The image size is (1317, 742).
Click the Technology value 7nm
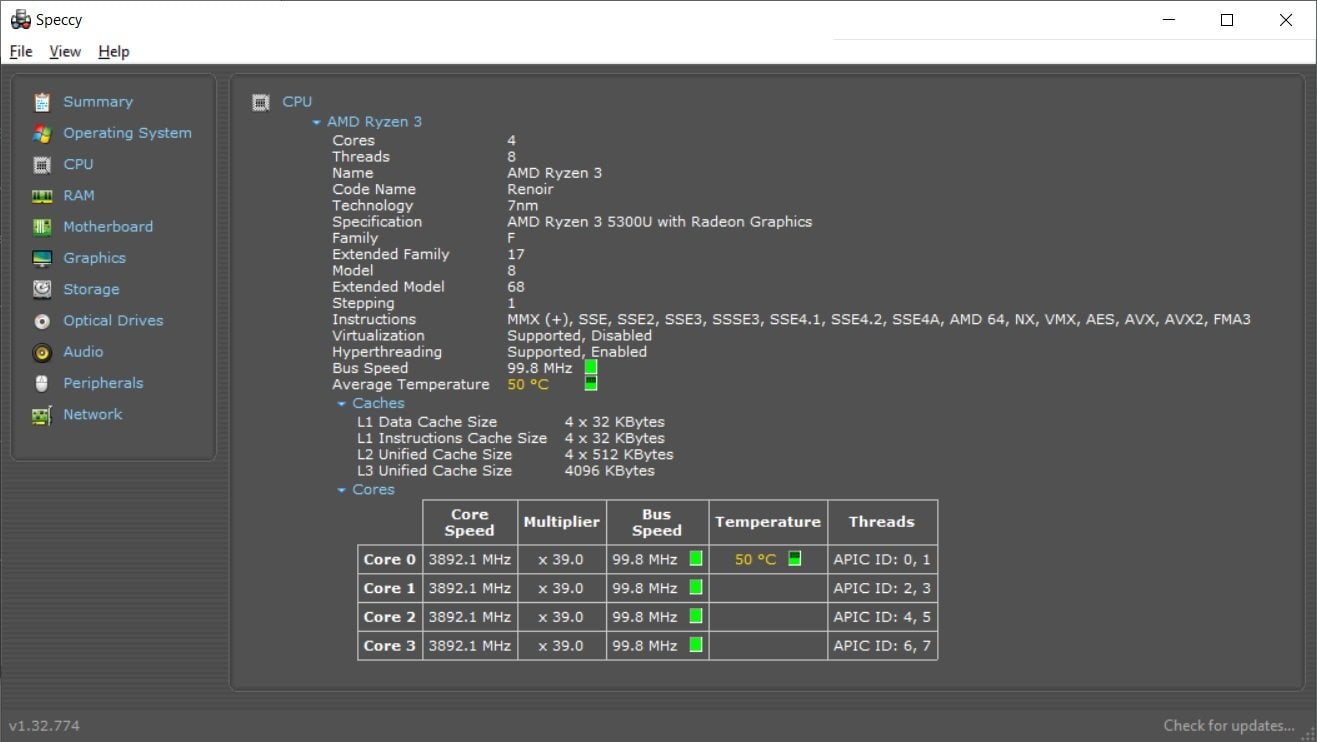click(522, 206)
